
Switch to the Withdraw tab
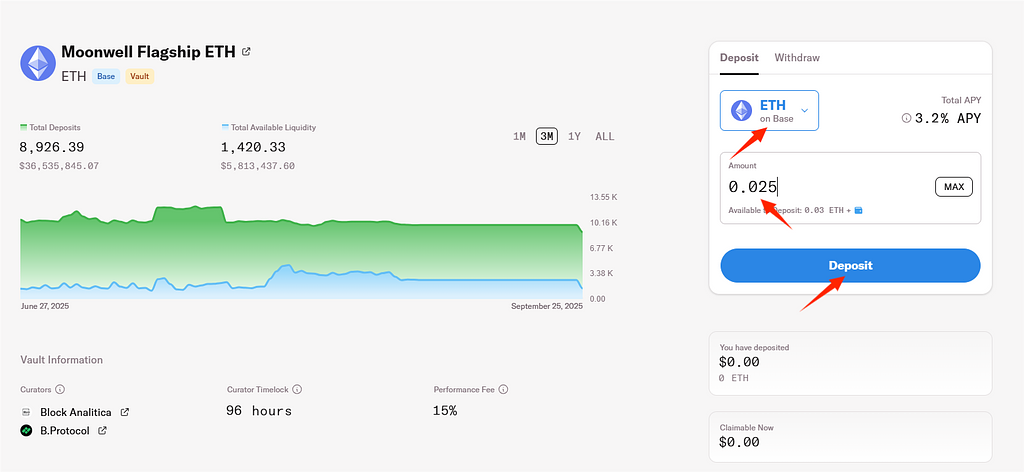796,58
